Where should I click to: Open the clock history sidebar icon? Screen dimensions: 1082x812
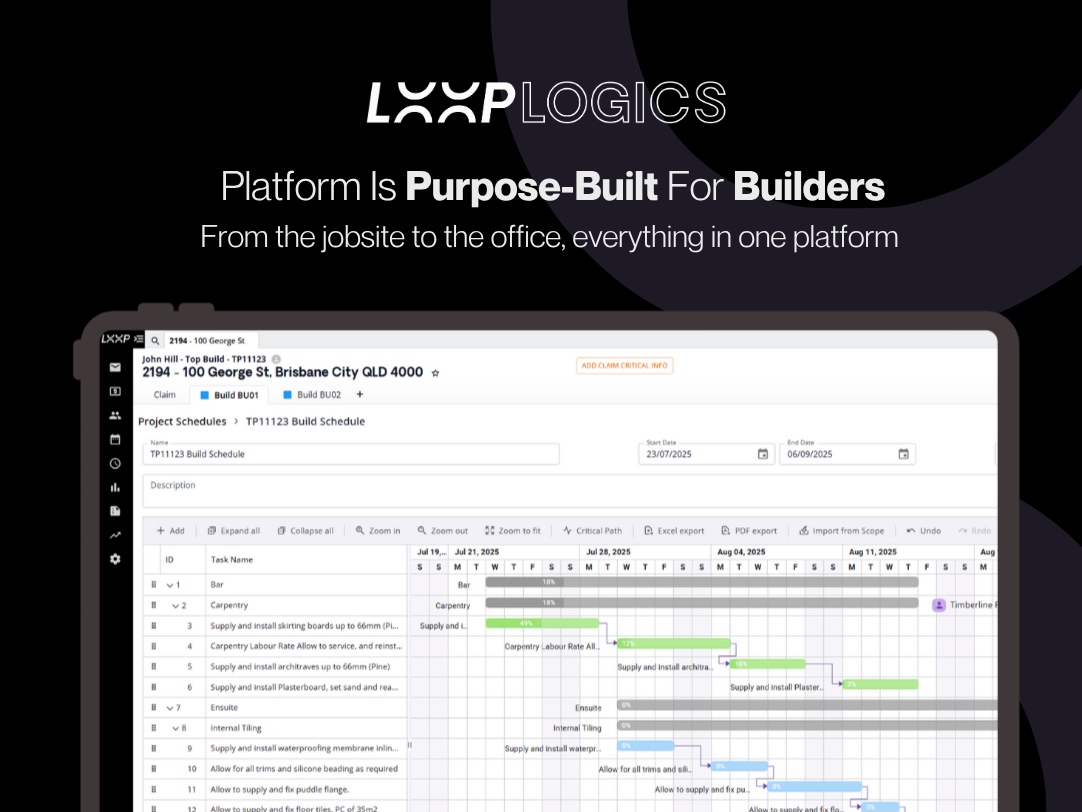point(115,464)
